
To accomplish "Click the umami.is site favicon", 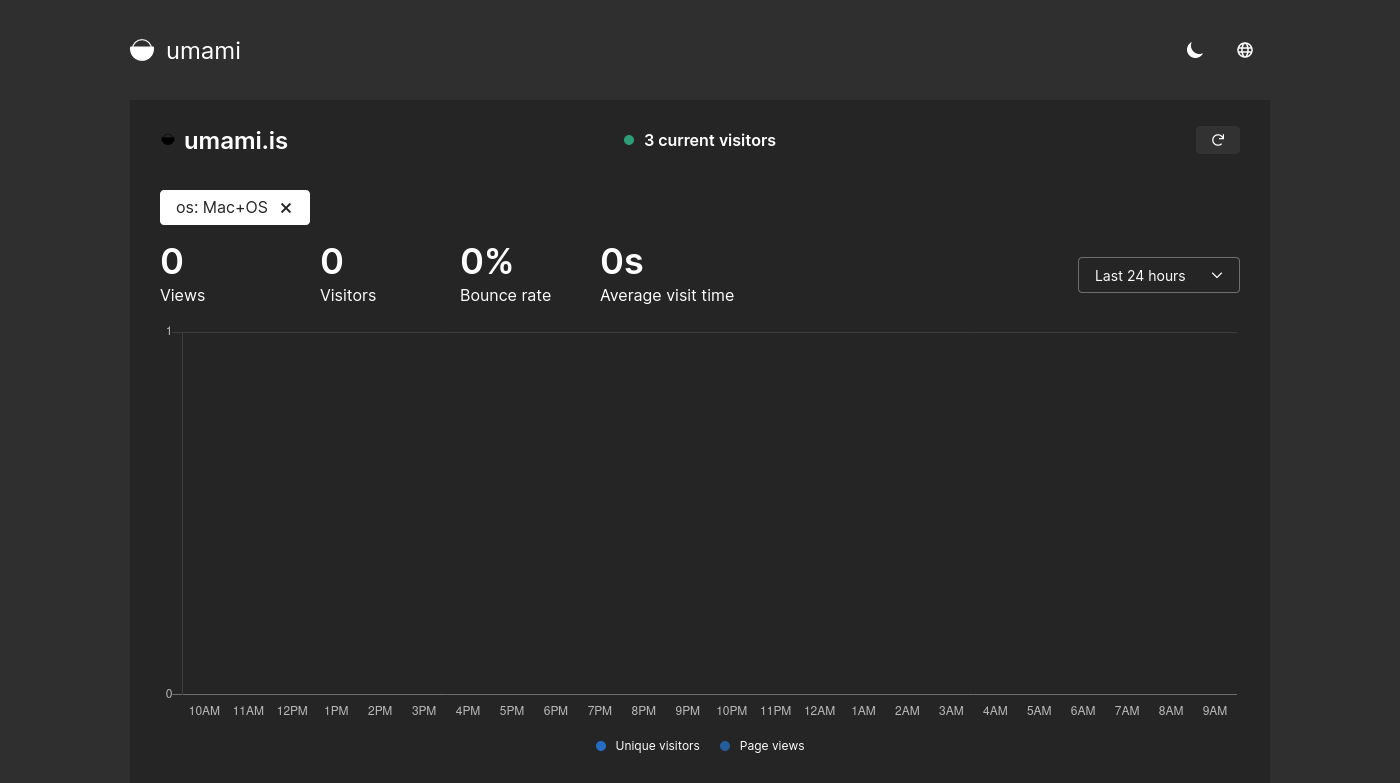I will tap(168, 140).
